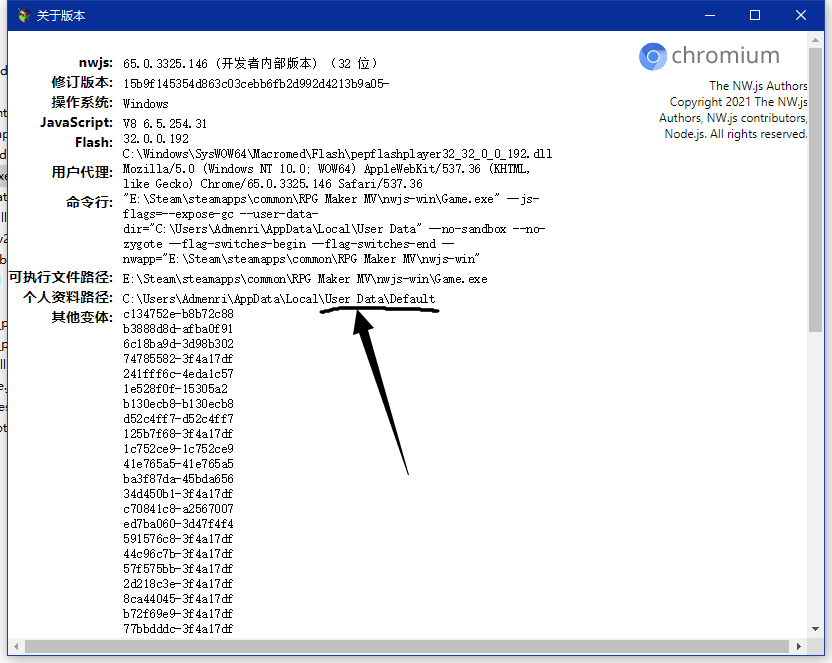The image size is (832, 663).
Task: Click the 命令行 label
Action: click(89, 202)
